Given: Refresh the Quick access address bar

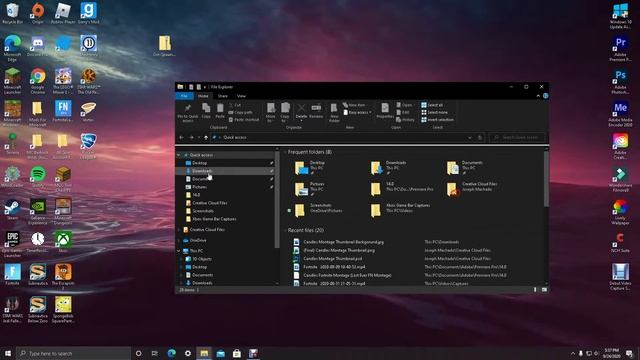Looking at the screenshot, I should coord(480,138).
